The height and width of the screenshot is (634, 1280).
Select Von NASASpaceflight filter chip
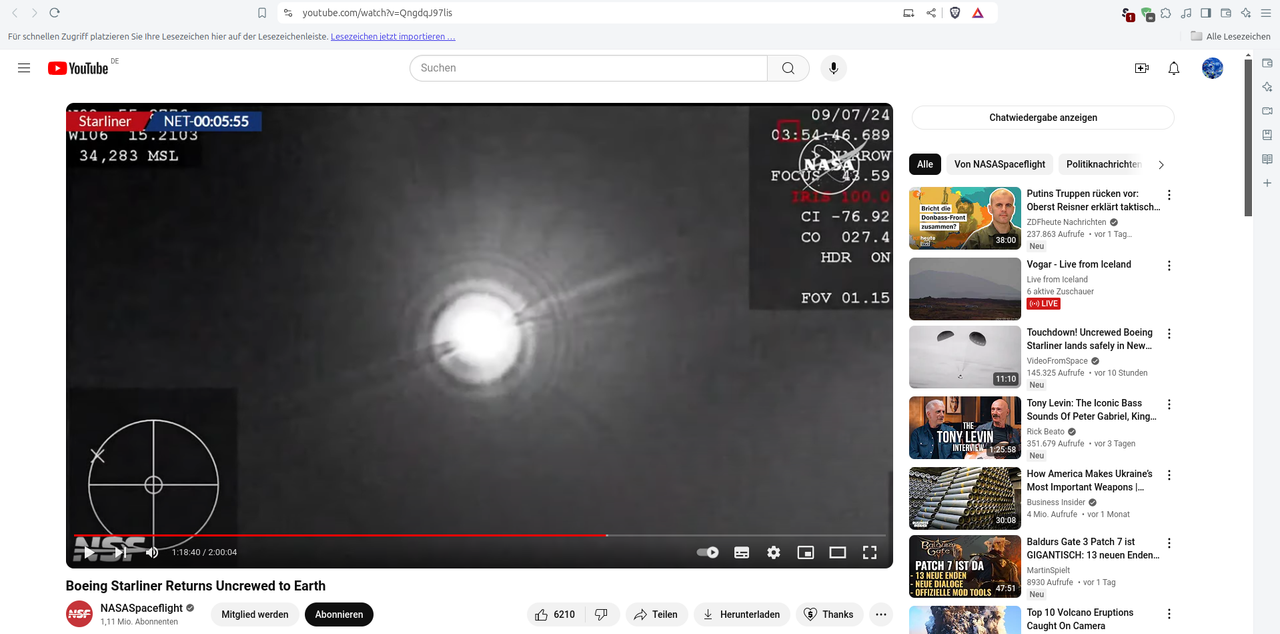(1000, 164)
